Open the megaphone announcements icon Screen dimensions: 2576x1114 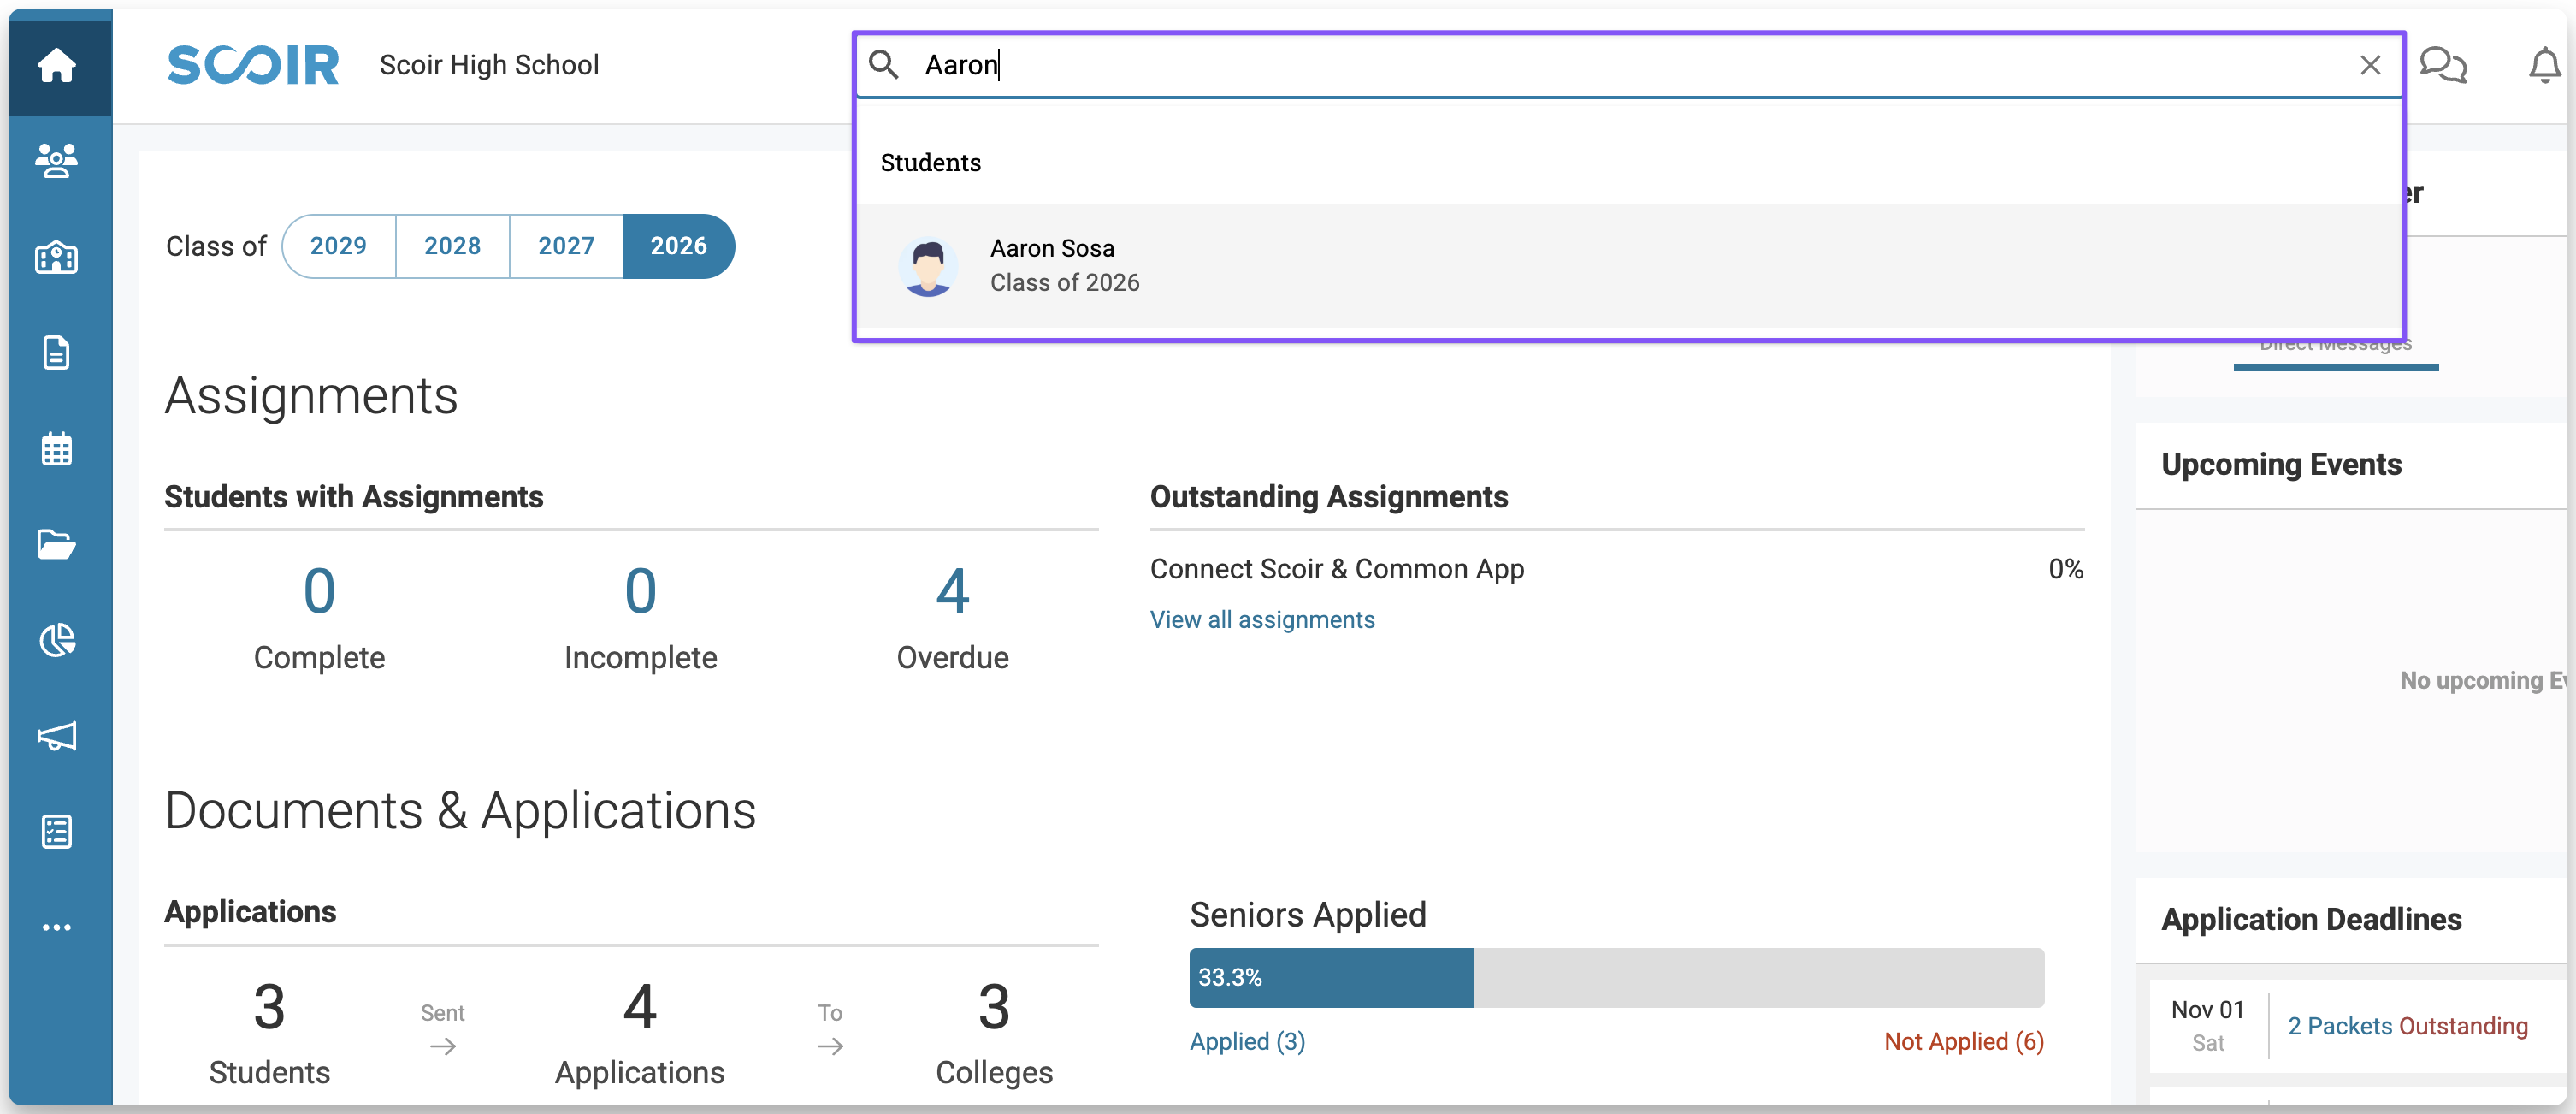[x=56, y=736]
